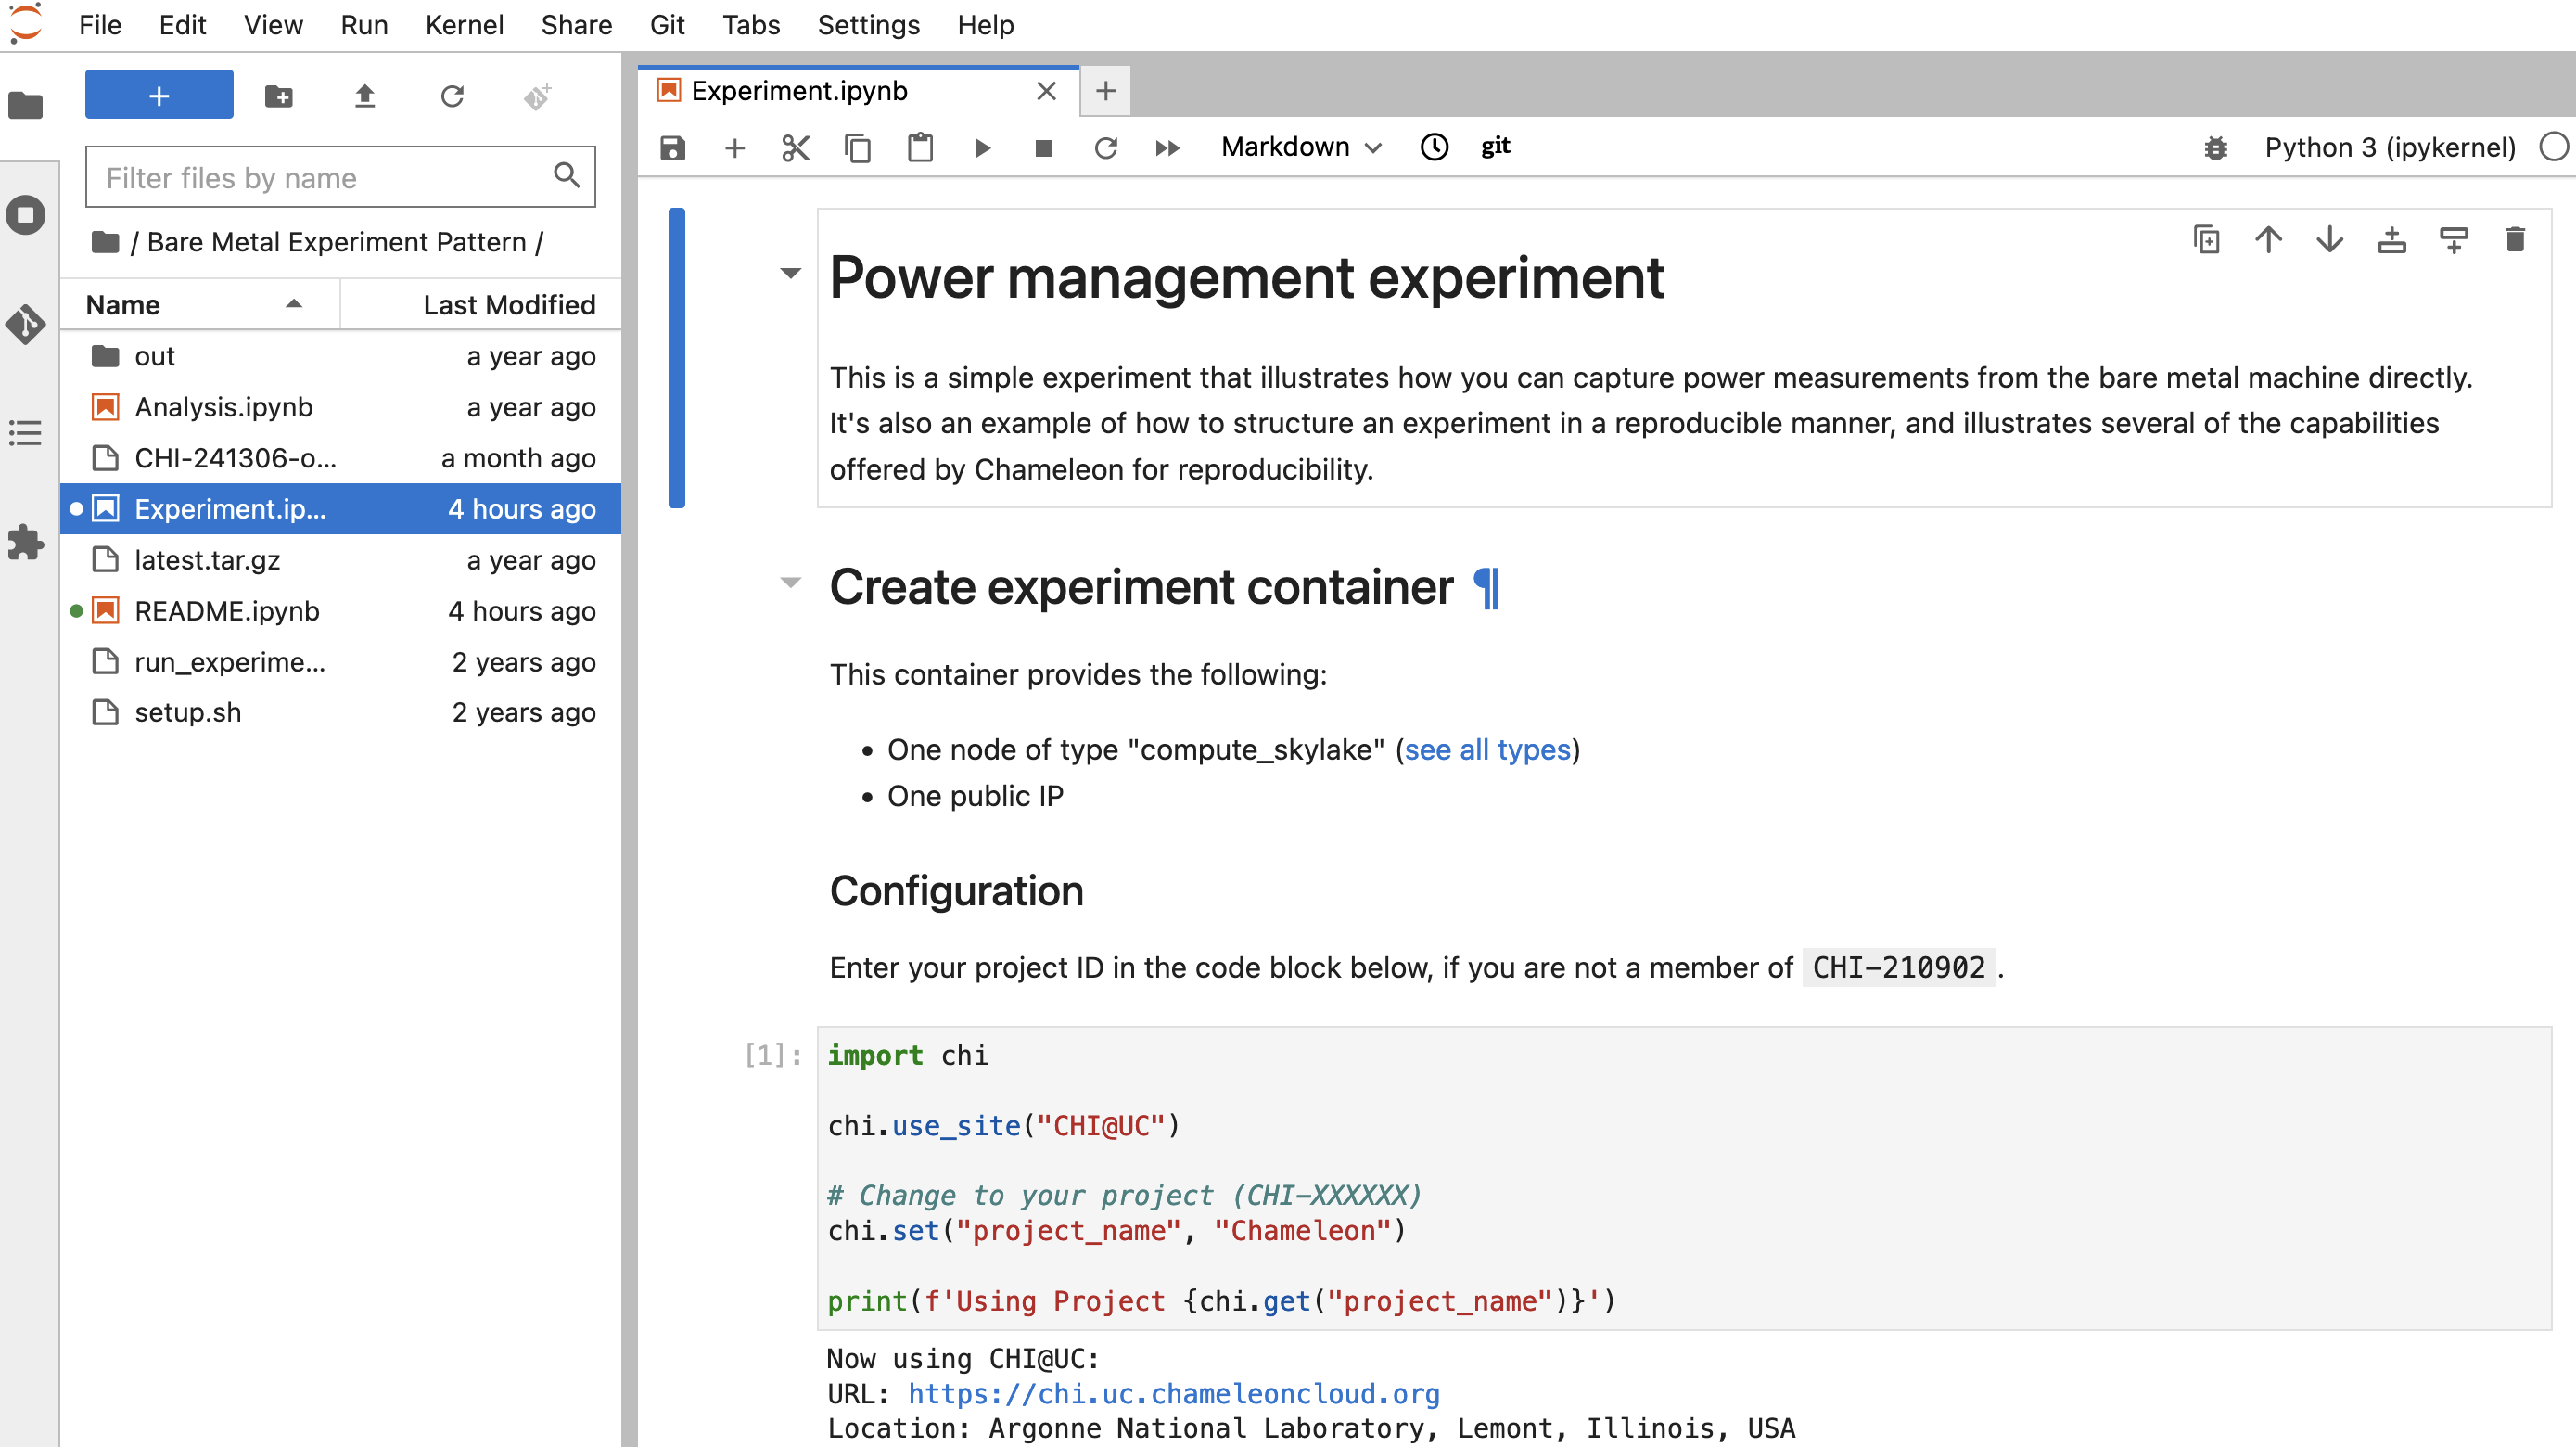Image resolution: width=2576 pixels, height=1447 pixels.
Task: Select Analysis.ipynb in file list
Action: tap(340, 407)
